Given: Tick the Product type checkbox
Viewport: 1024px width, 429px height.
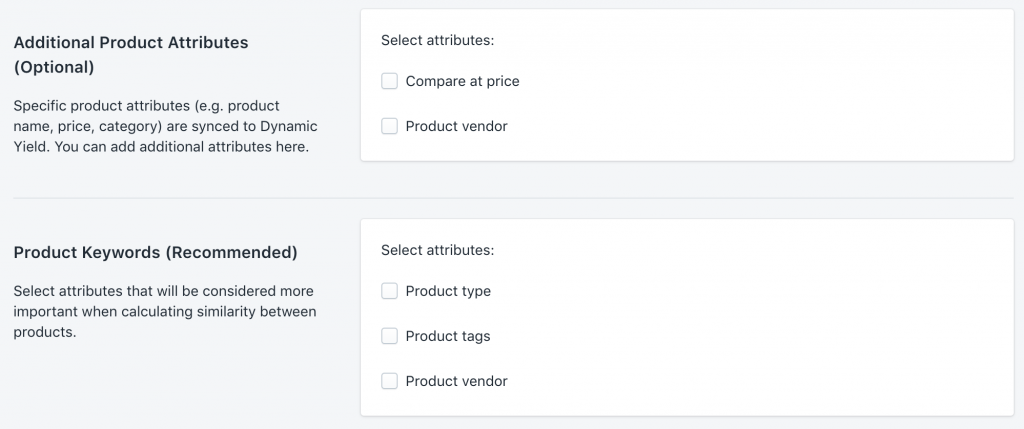Looking at the screenshot, I should click(390, 291).
